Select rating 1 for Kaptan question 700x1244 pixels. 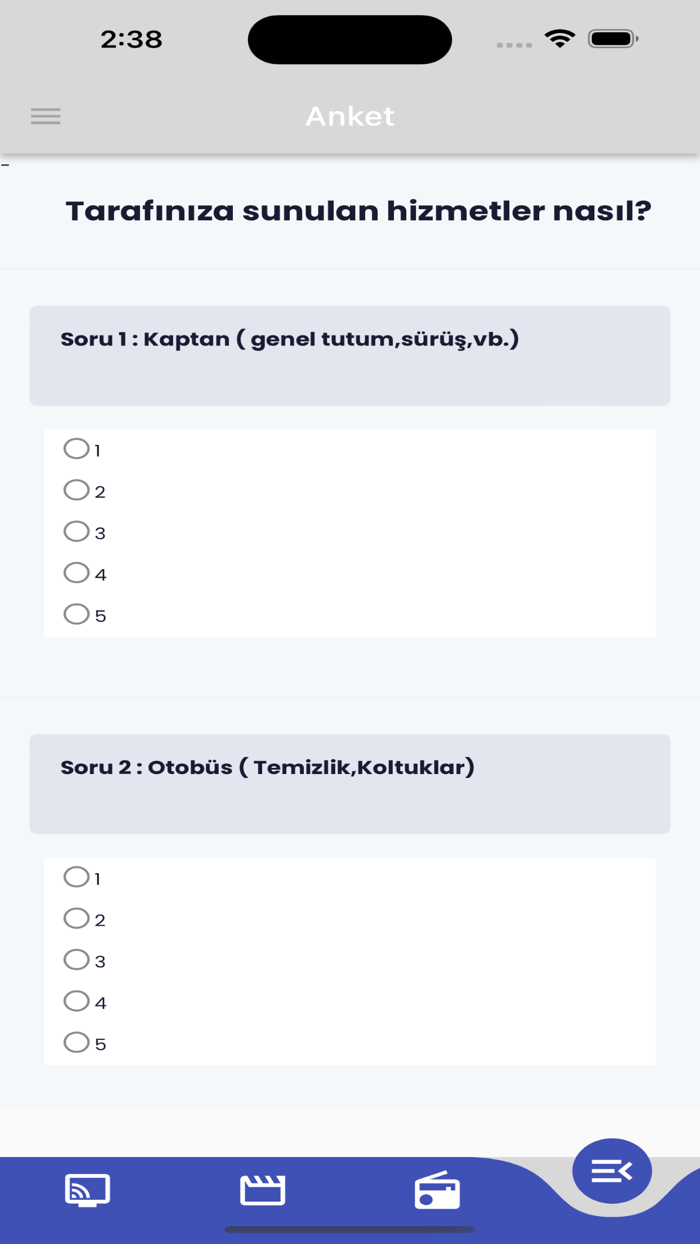(x=76, y=449)
